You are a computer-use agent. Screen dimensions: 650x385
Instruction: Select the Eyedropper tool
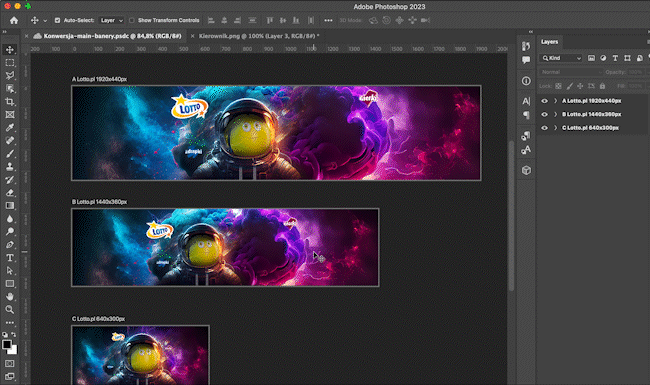10,128
